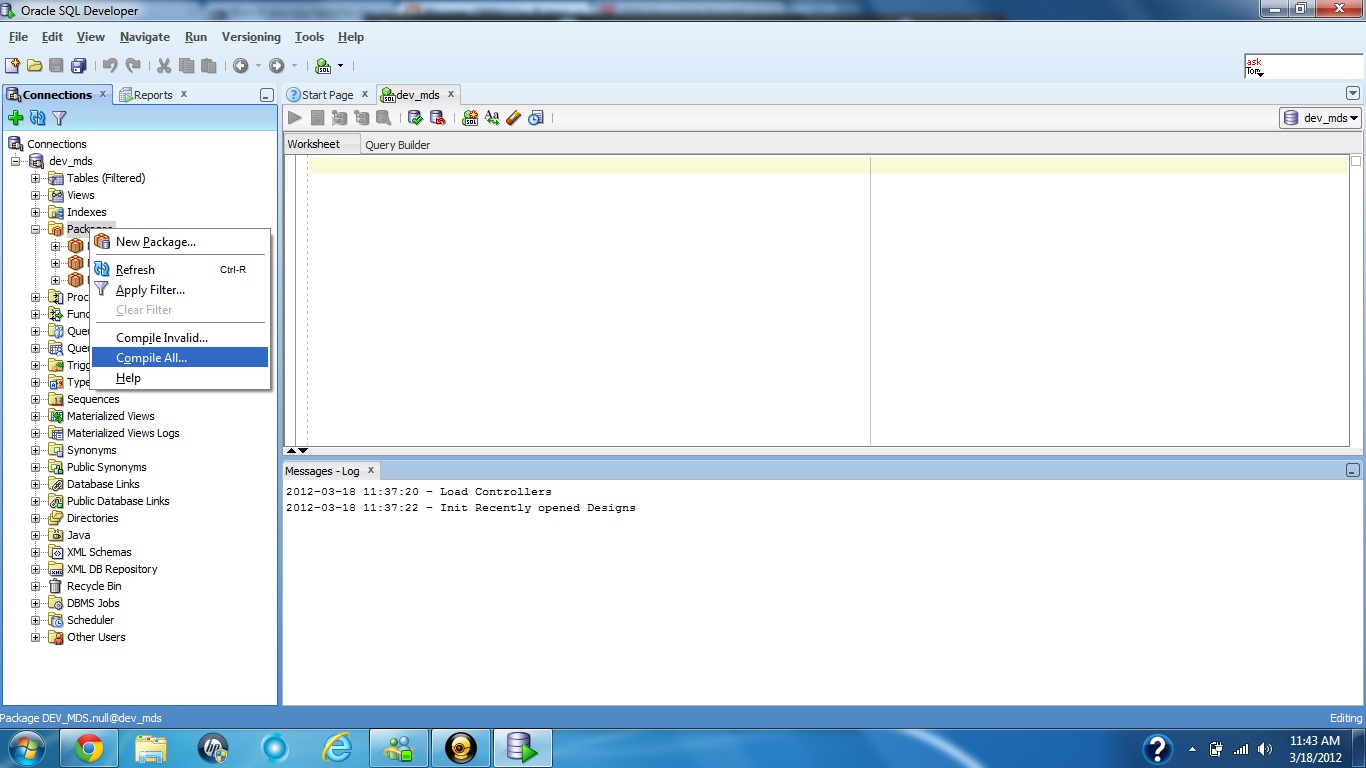
Task: Click the Forward navigation arrow icon
Action: pos(277,66)
